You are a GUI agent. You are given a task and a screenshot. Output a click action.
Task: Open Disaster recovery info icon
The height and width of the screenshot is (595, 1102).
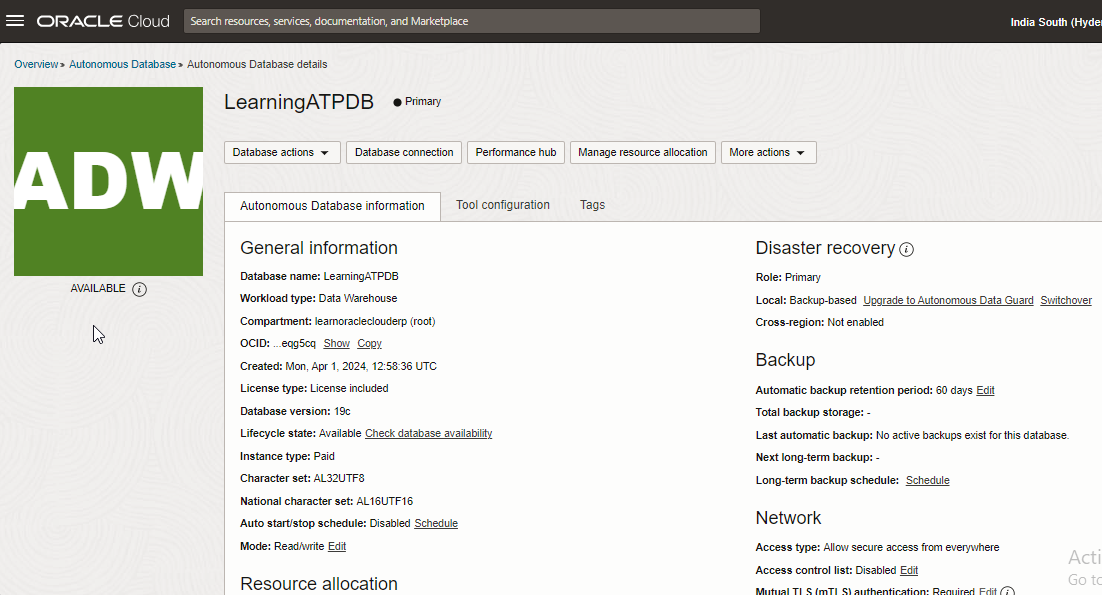pos(907,249)
